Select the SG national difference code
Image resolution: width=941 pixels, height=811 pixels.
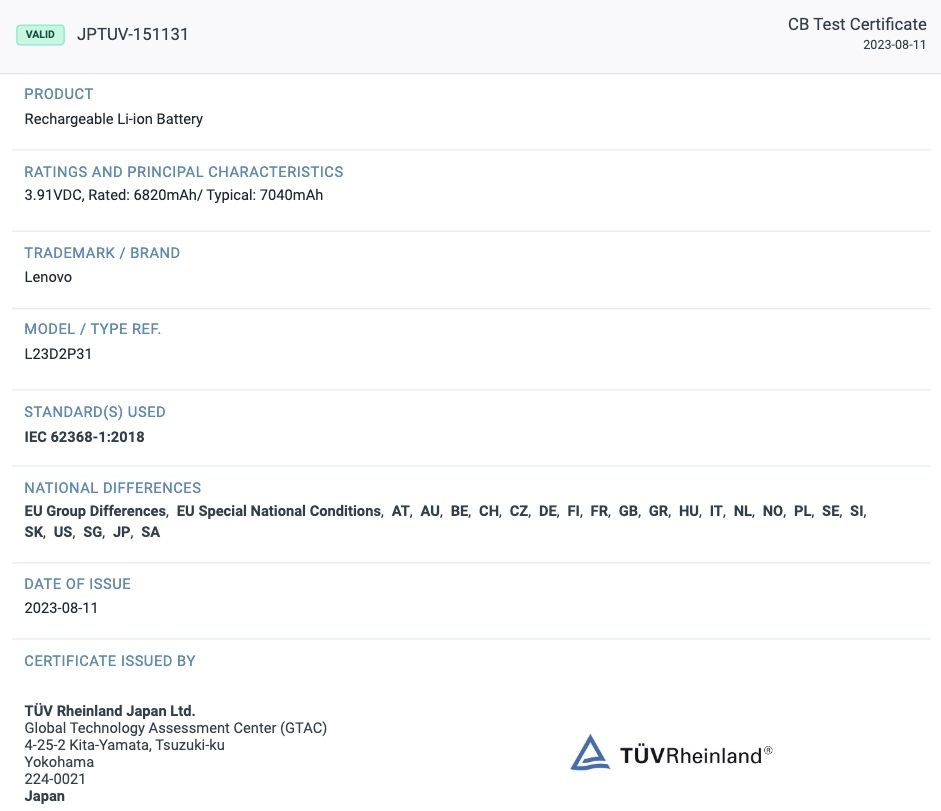pos(93,532)
